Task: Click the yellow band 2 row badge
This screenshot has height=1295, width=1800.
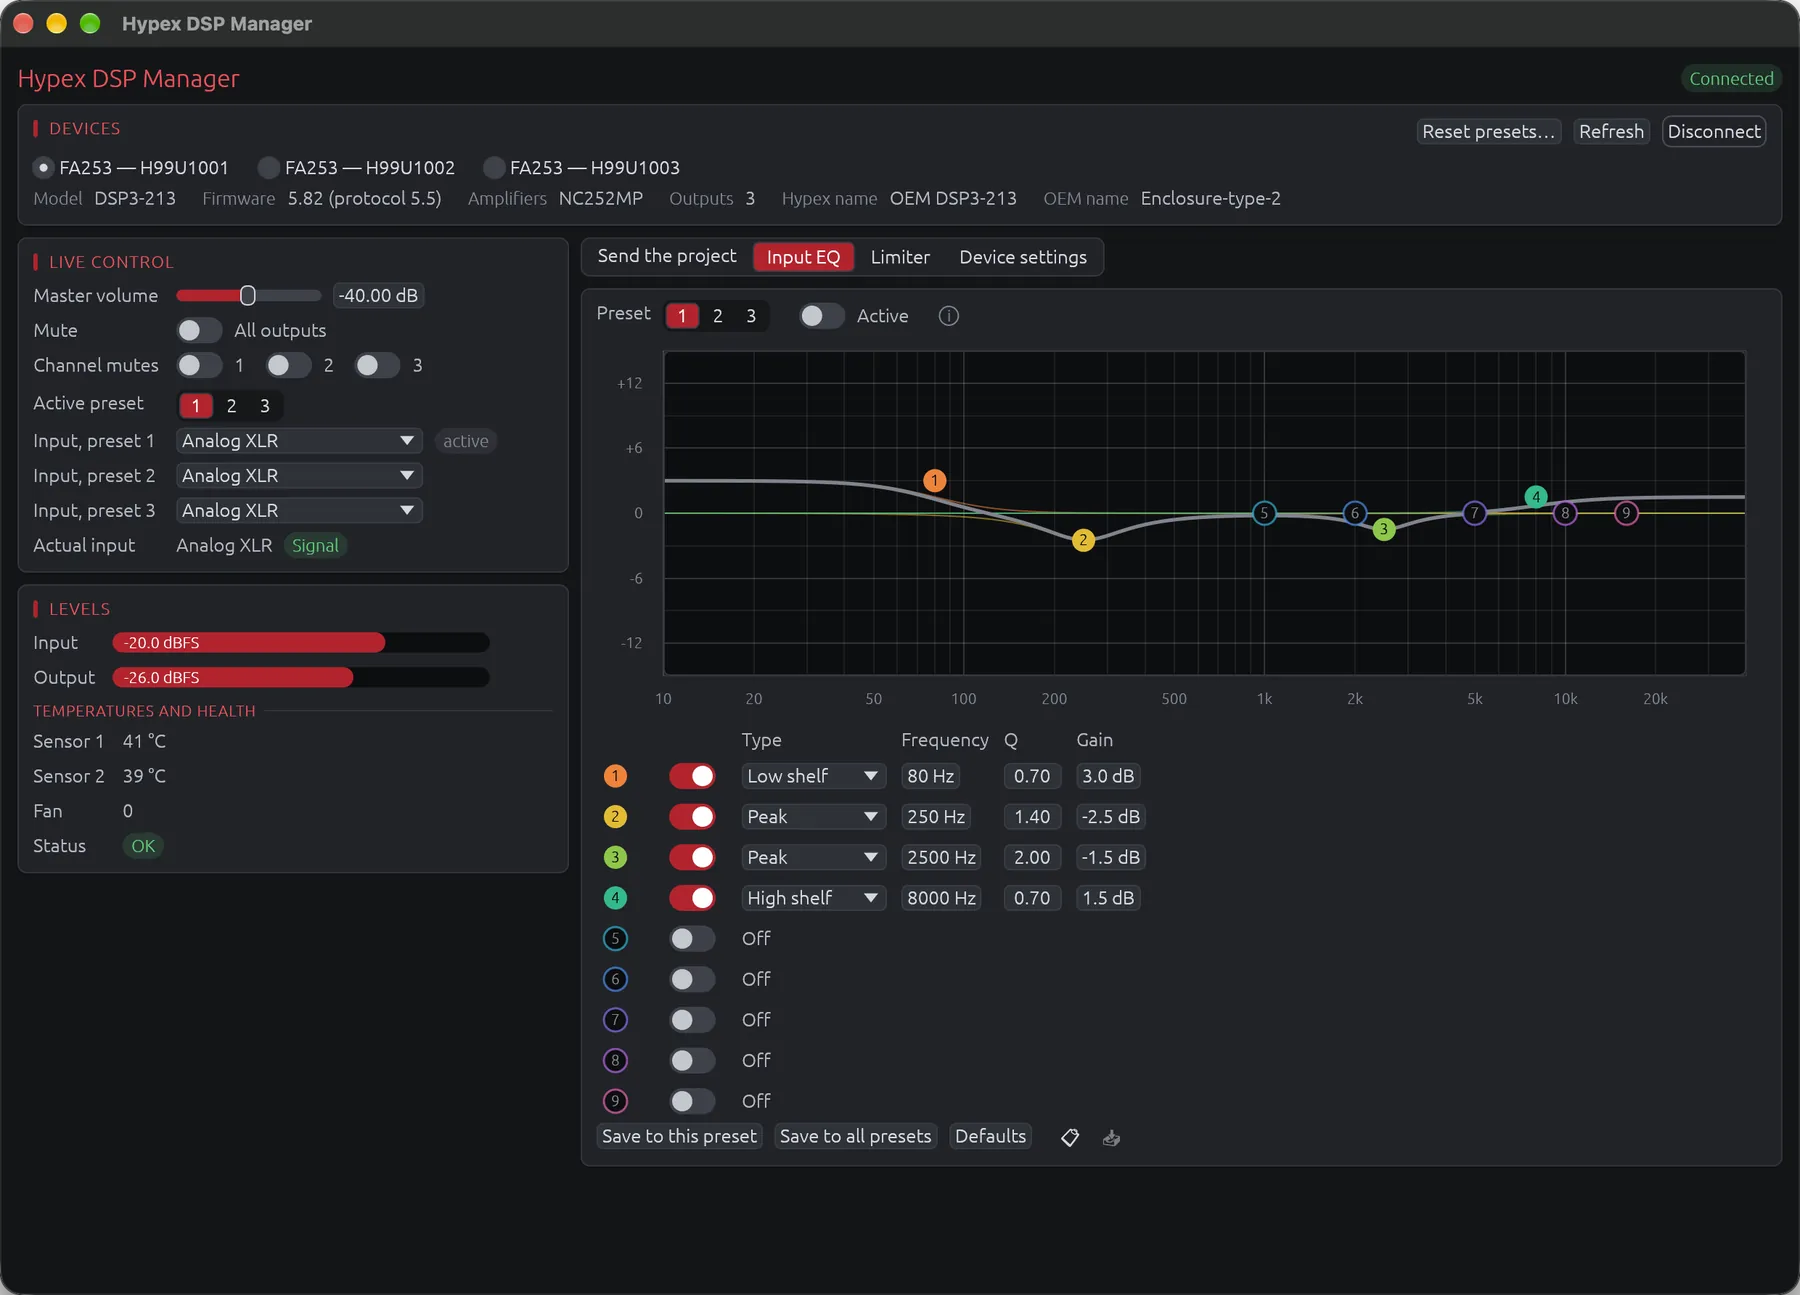Action: (x=615, y=817)
